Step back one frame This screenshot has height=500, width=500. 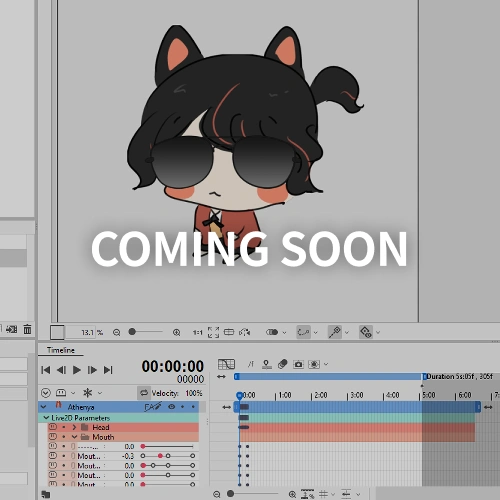[x=61, y=370]
